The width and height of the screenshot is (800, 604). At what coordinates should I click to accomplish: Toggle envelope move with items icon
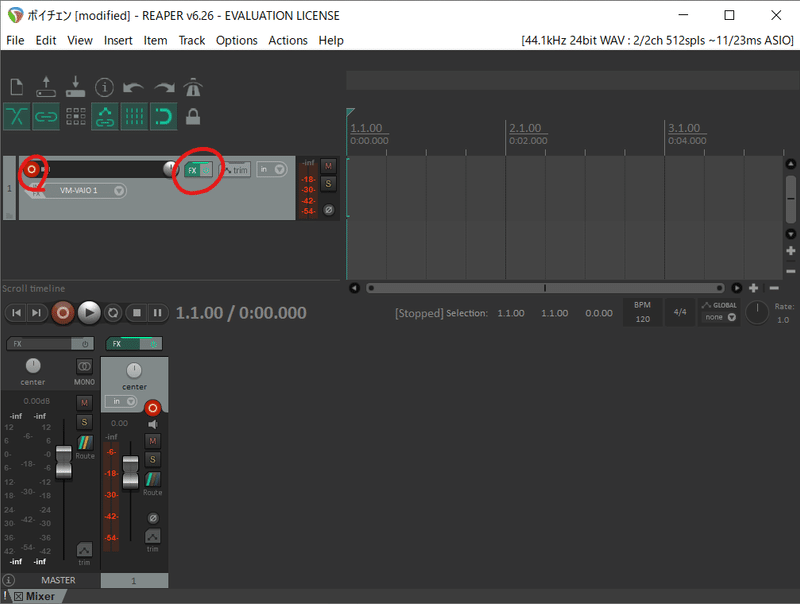(105, 116)
